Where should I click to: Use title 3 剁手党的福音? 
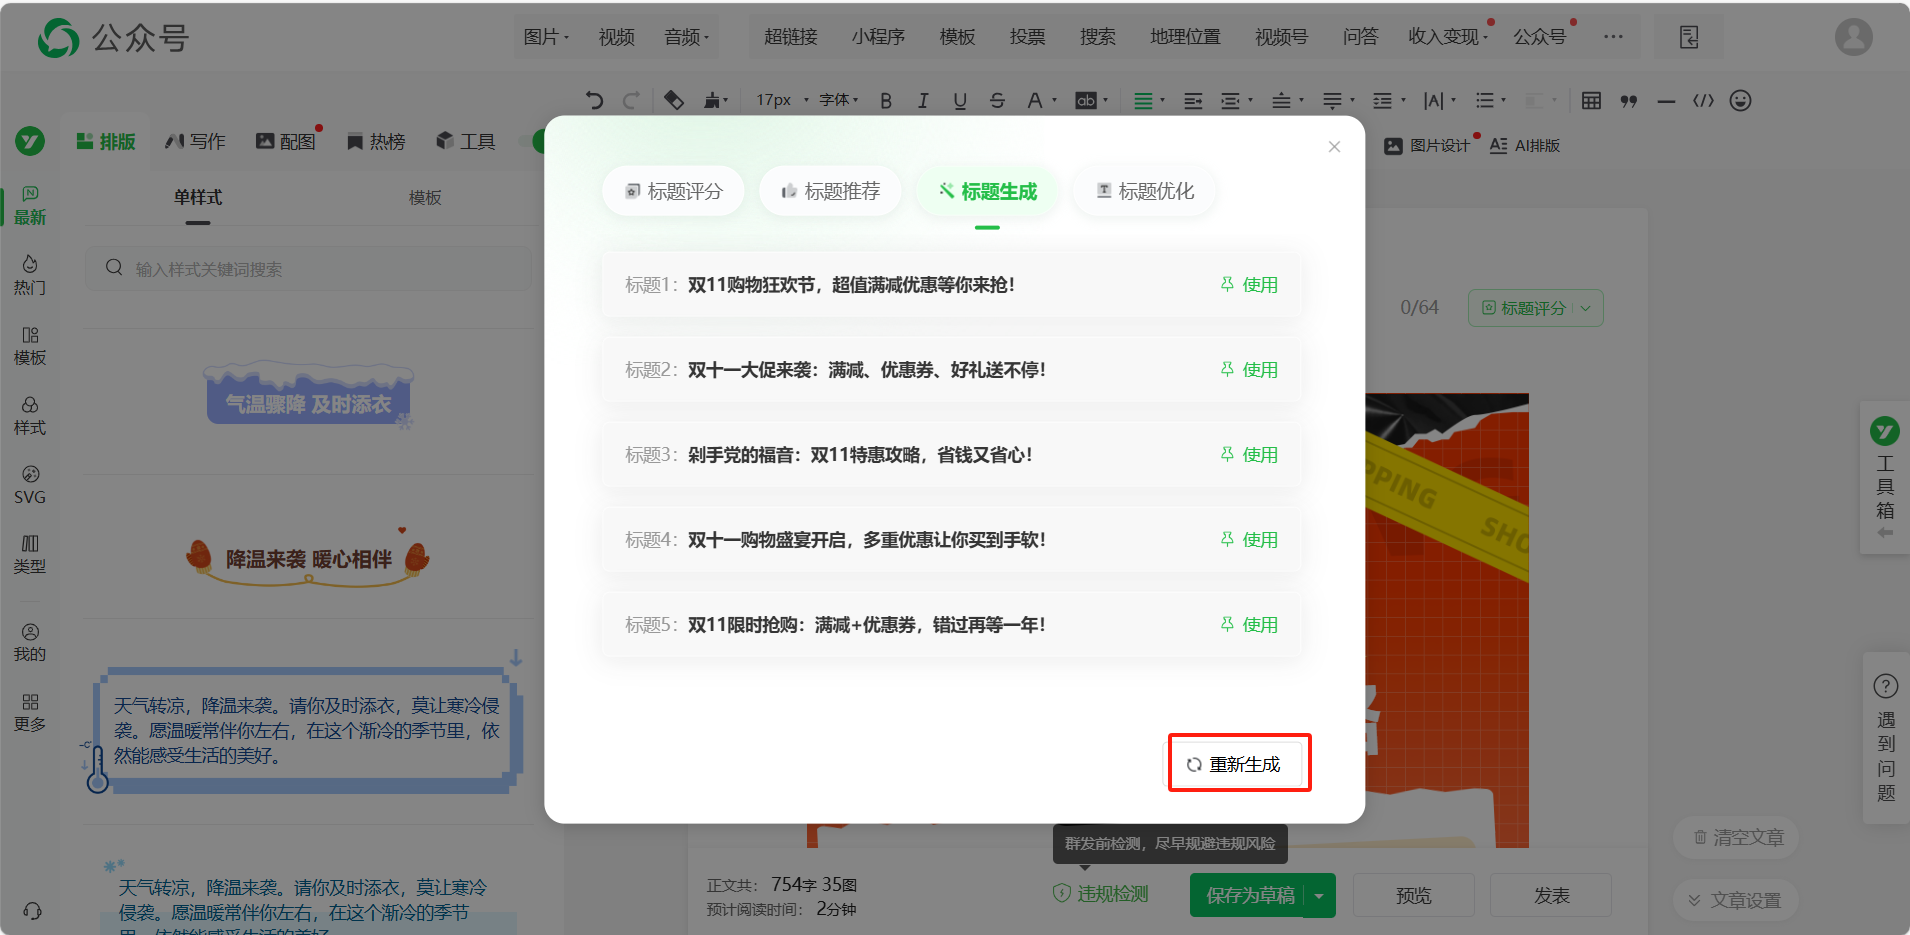pos(1249,455)
